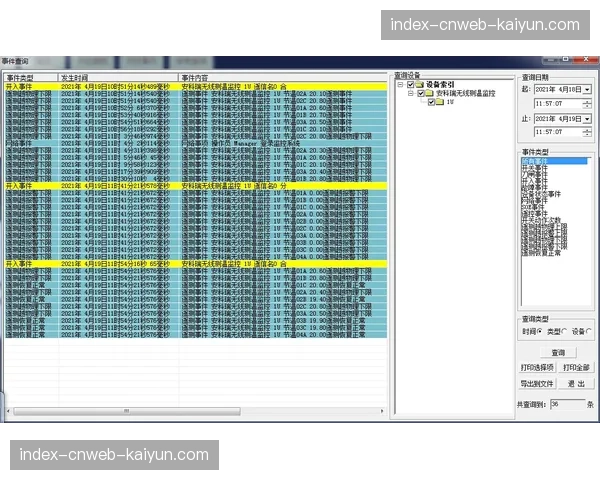This screenshot has height=480, width=600.
Task: Click the 打印全部 button
Action: click(x=577, y=368)
